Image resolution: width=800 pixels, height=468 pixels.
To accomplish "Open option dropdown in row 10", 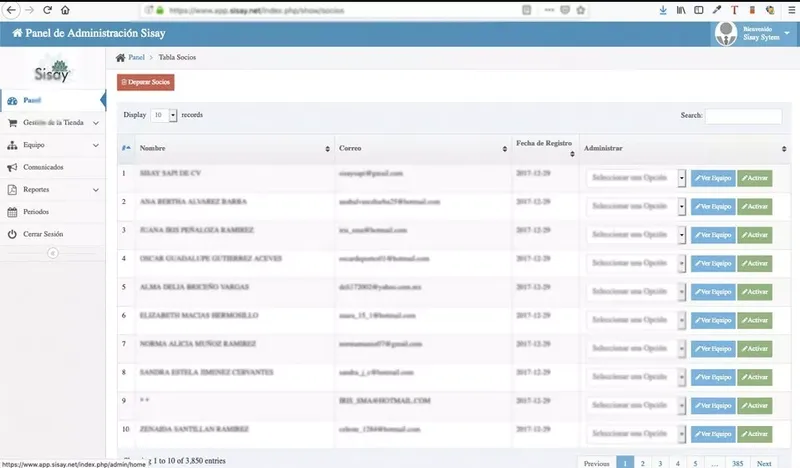I will pos(636,434).
